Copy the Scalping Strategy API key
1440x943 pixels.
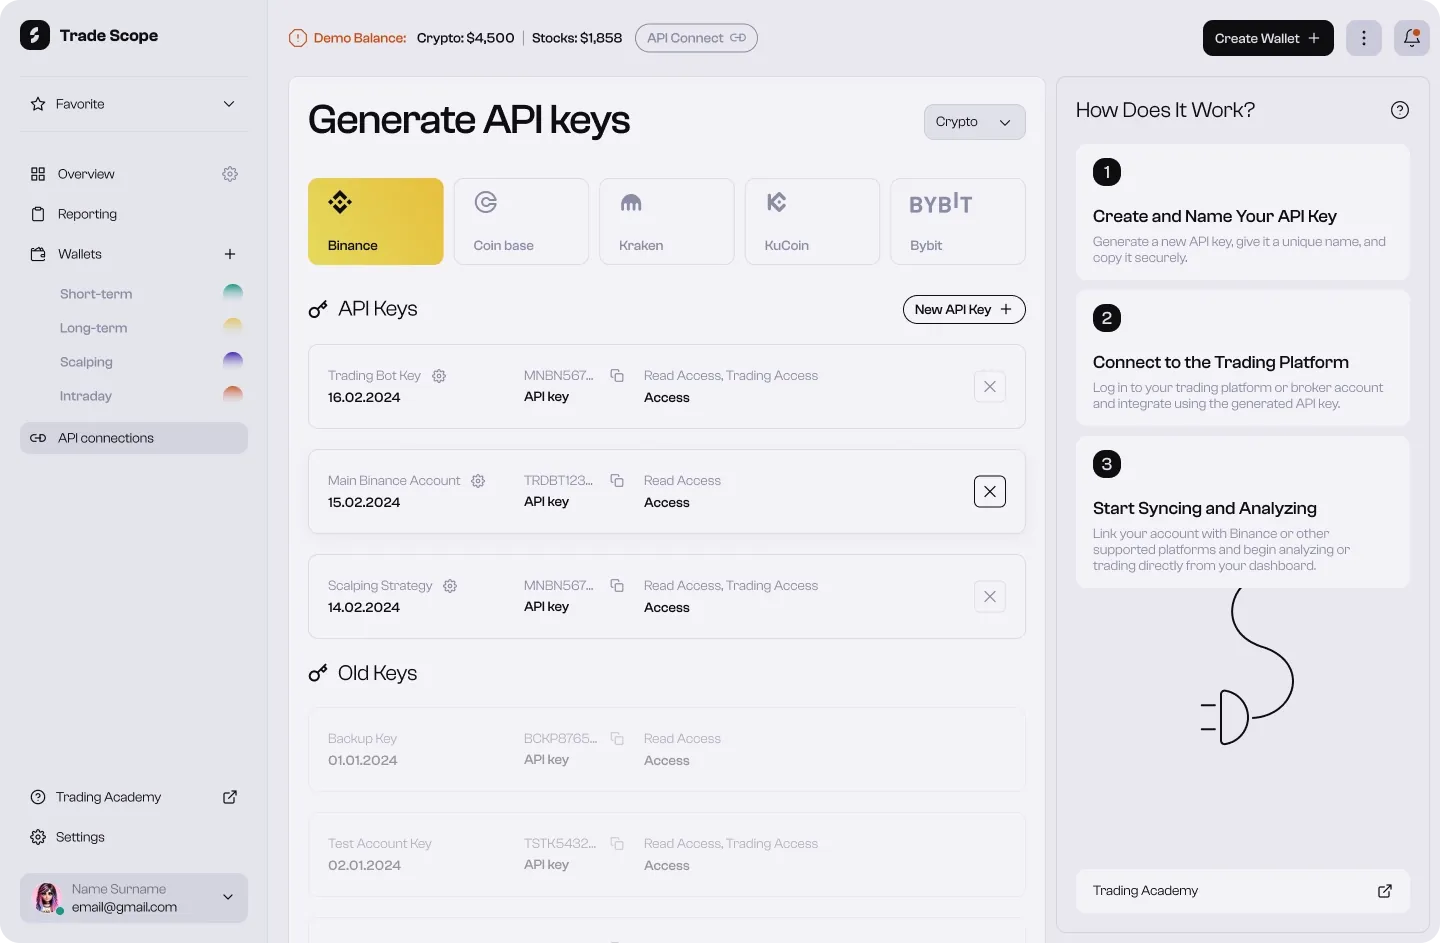click(617, 586)
